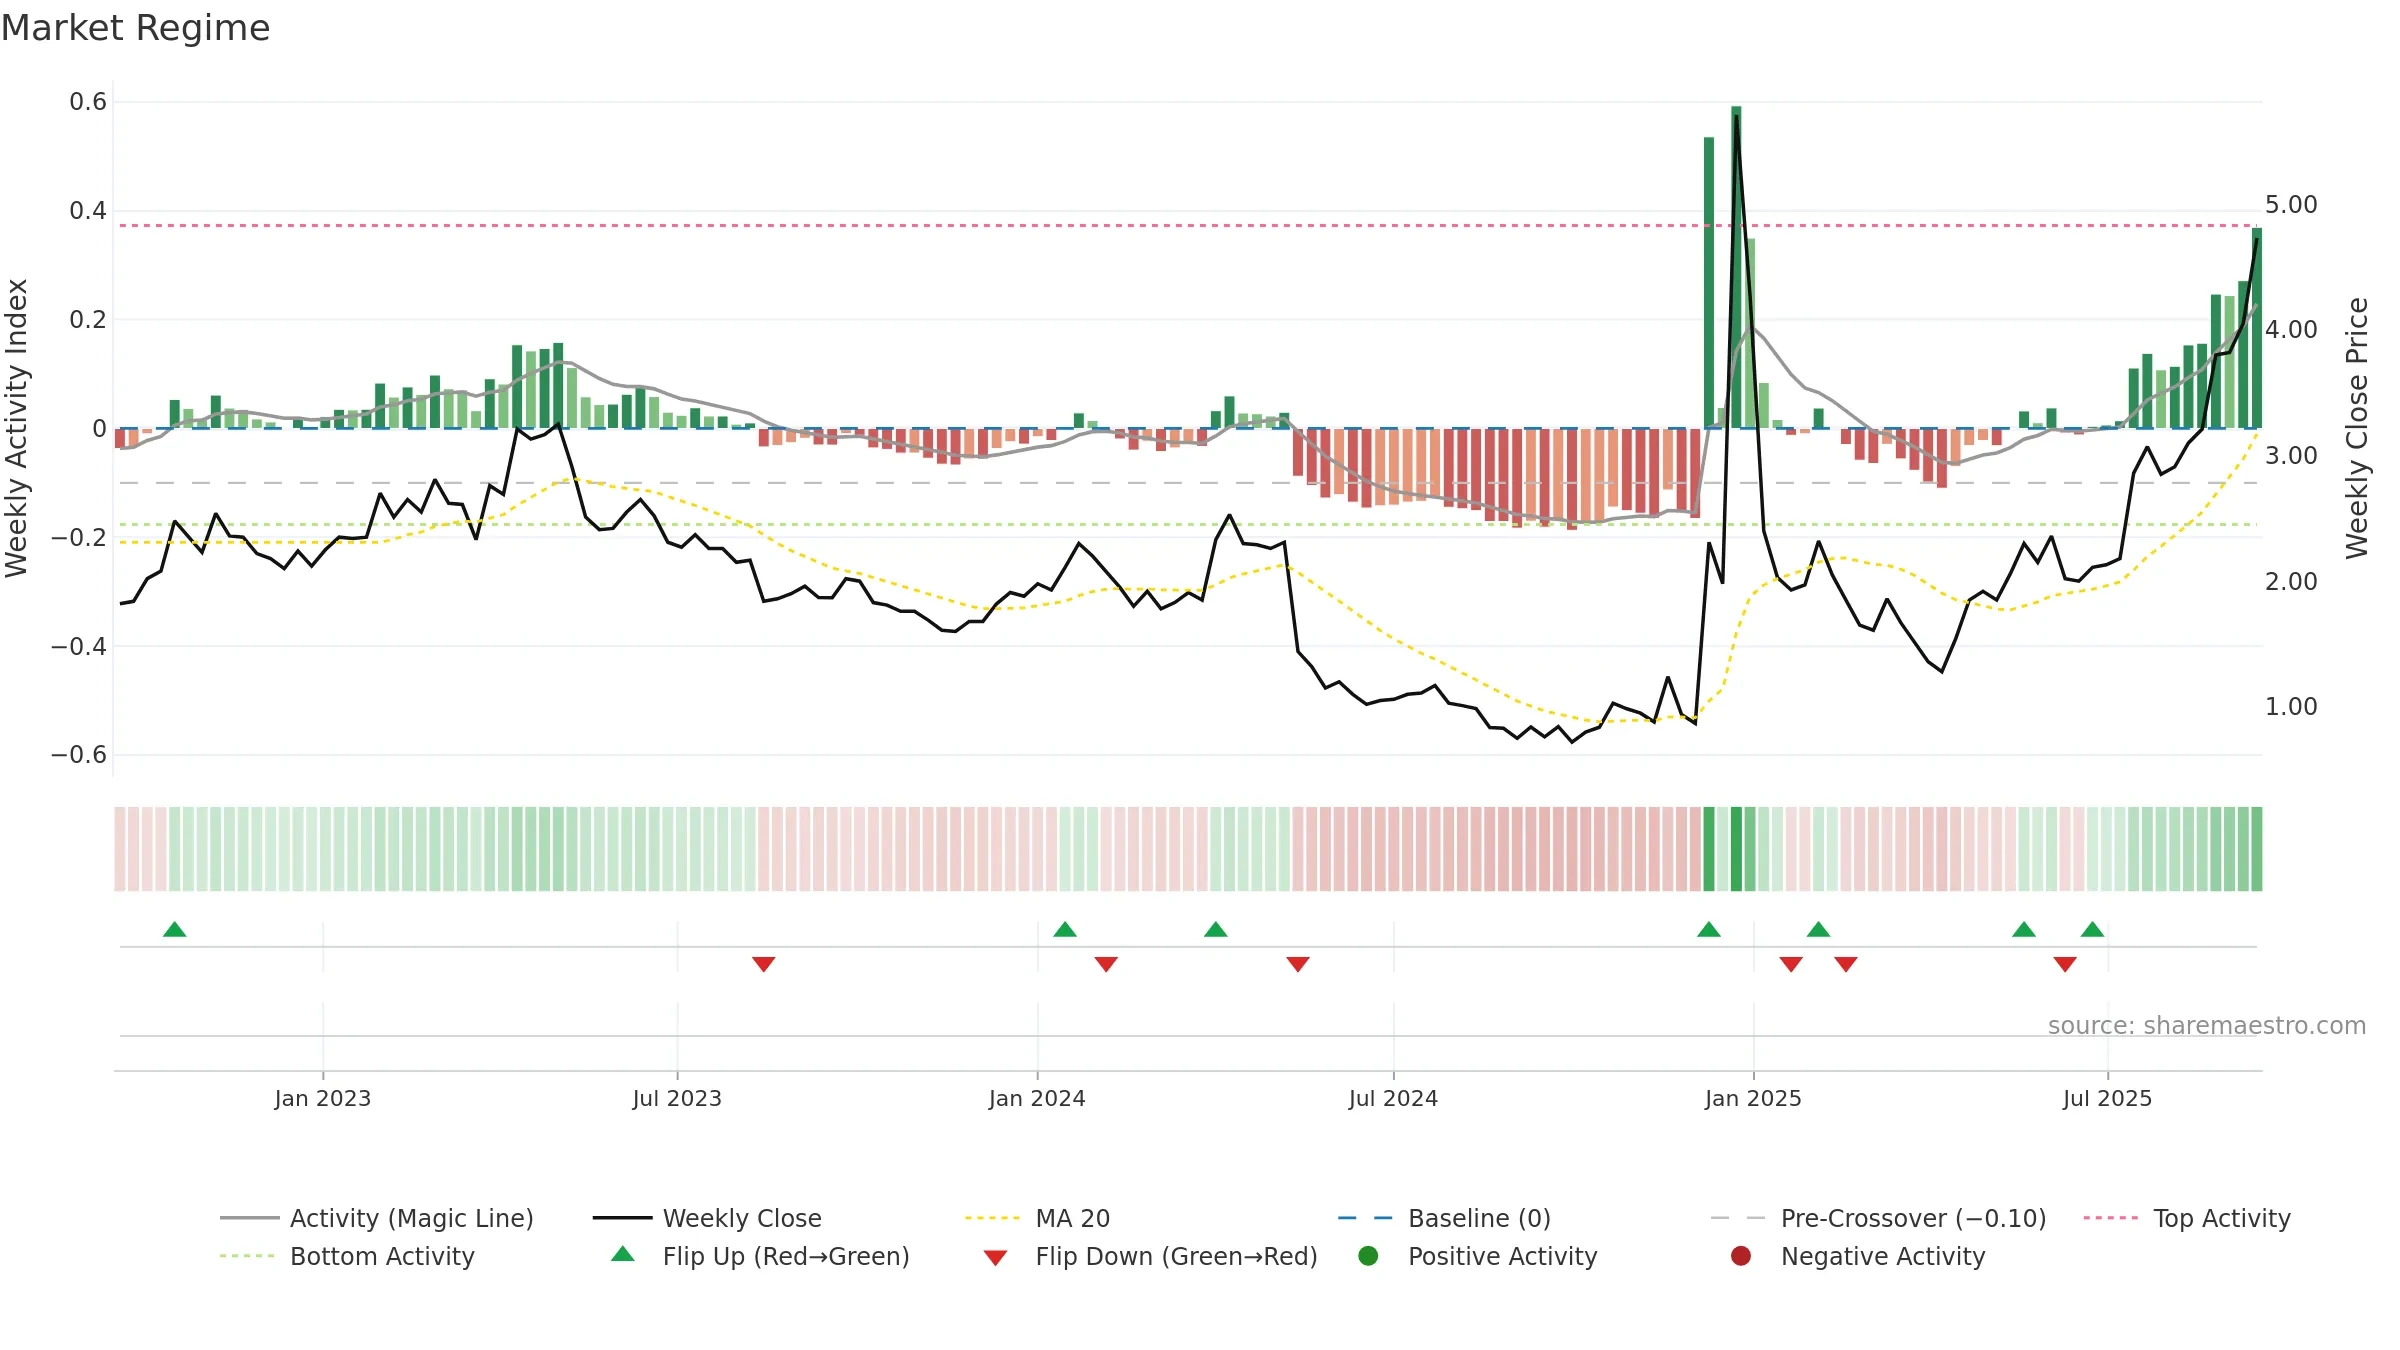
Task: Click the red Flip Down triangle in the legend
Action: (x=995, y=1258)
